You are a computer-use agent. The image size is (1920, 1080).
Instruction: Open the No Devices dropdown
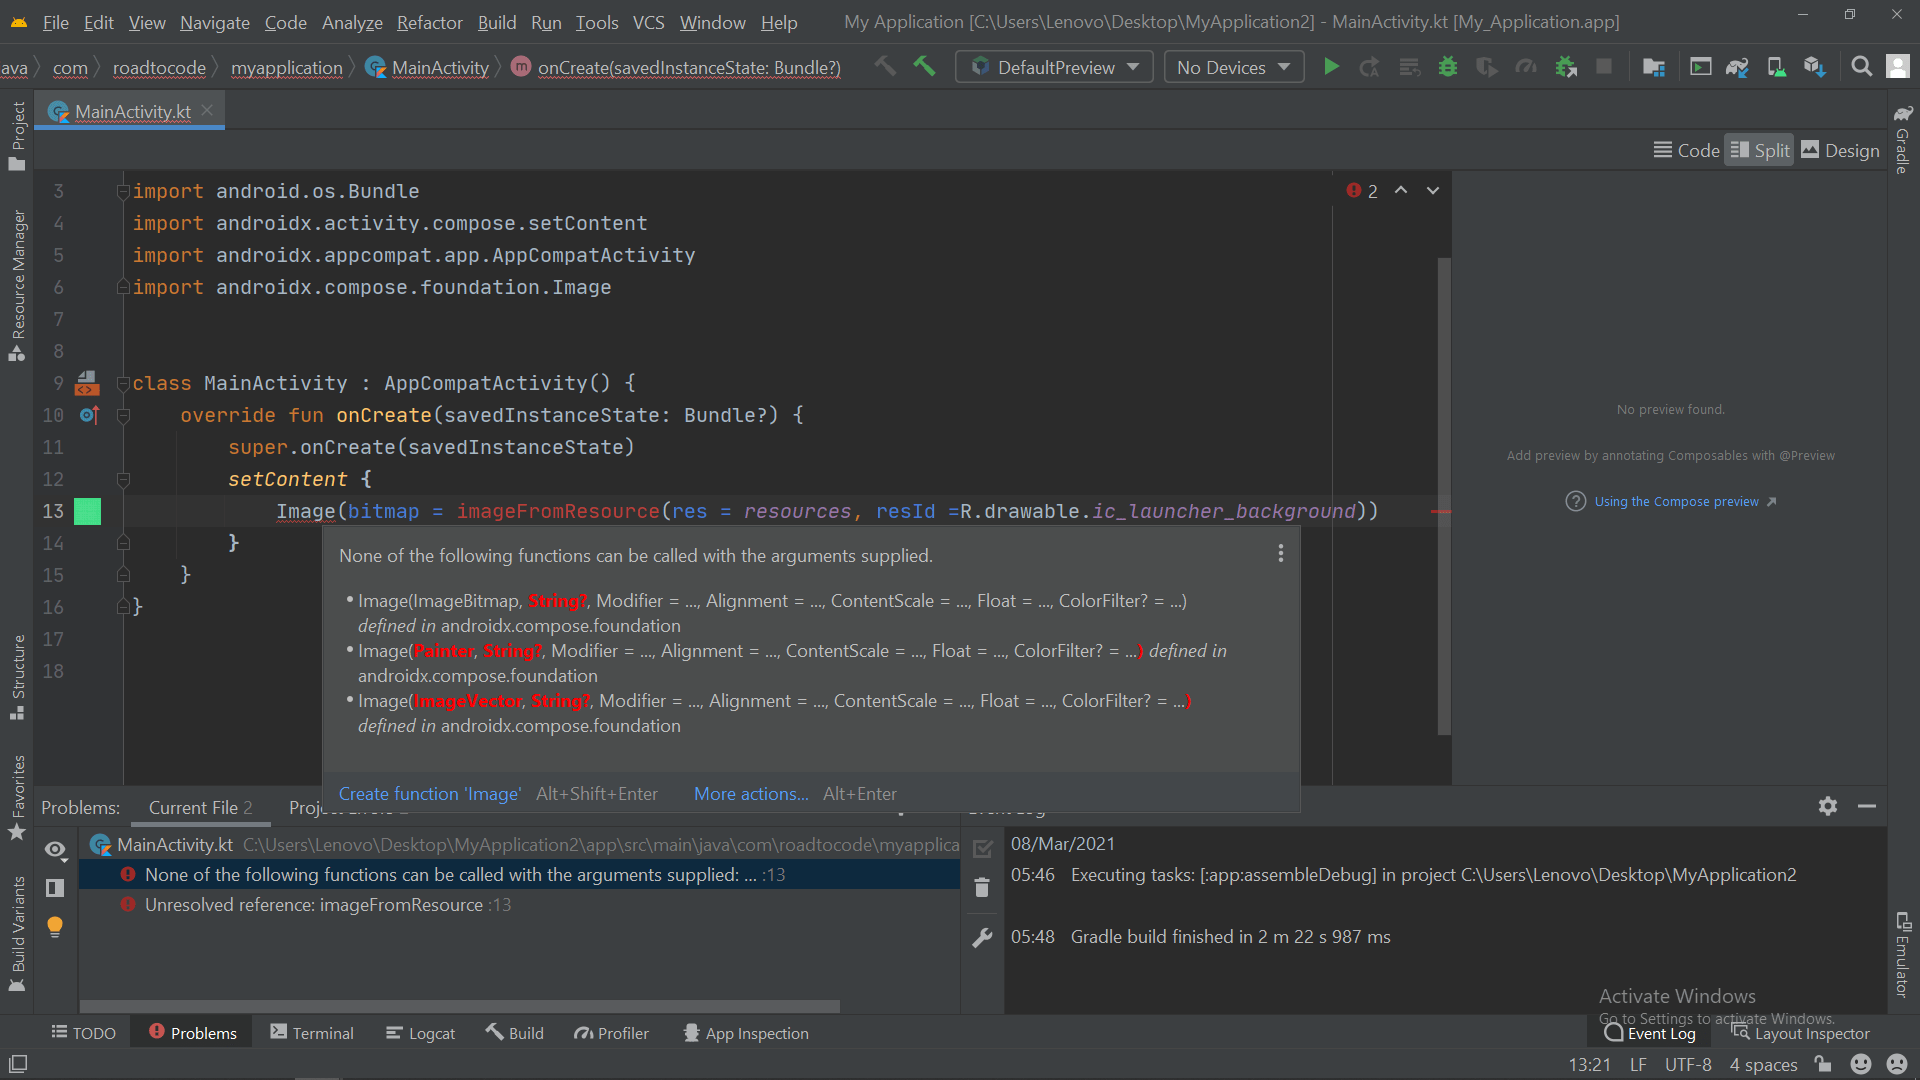tap(1233, 67)
